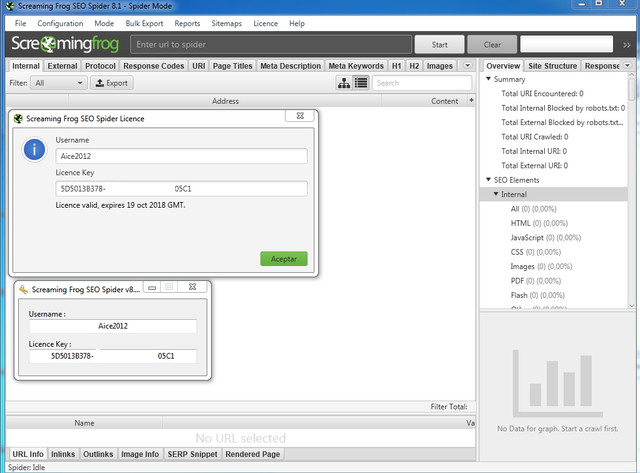Click the Clear button

[x=492, y=44]
